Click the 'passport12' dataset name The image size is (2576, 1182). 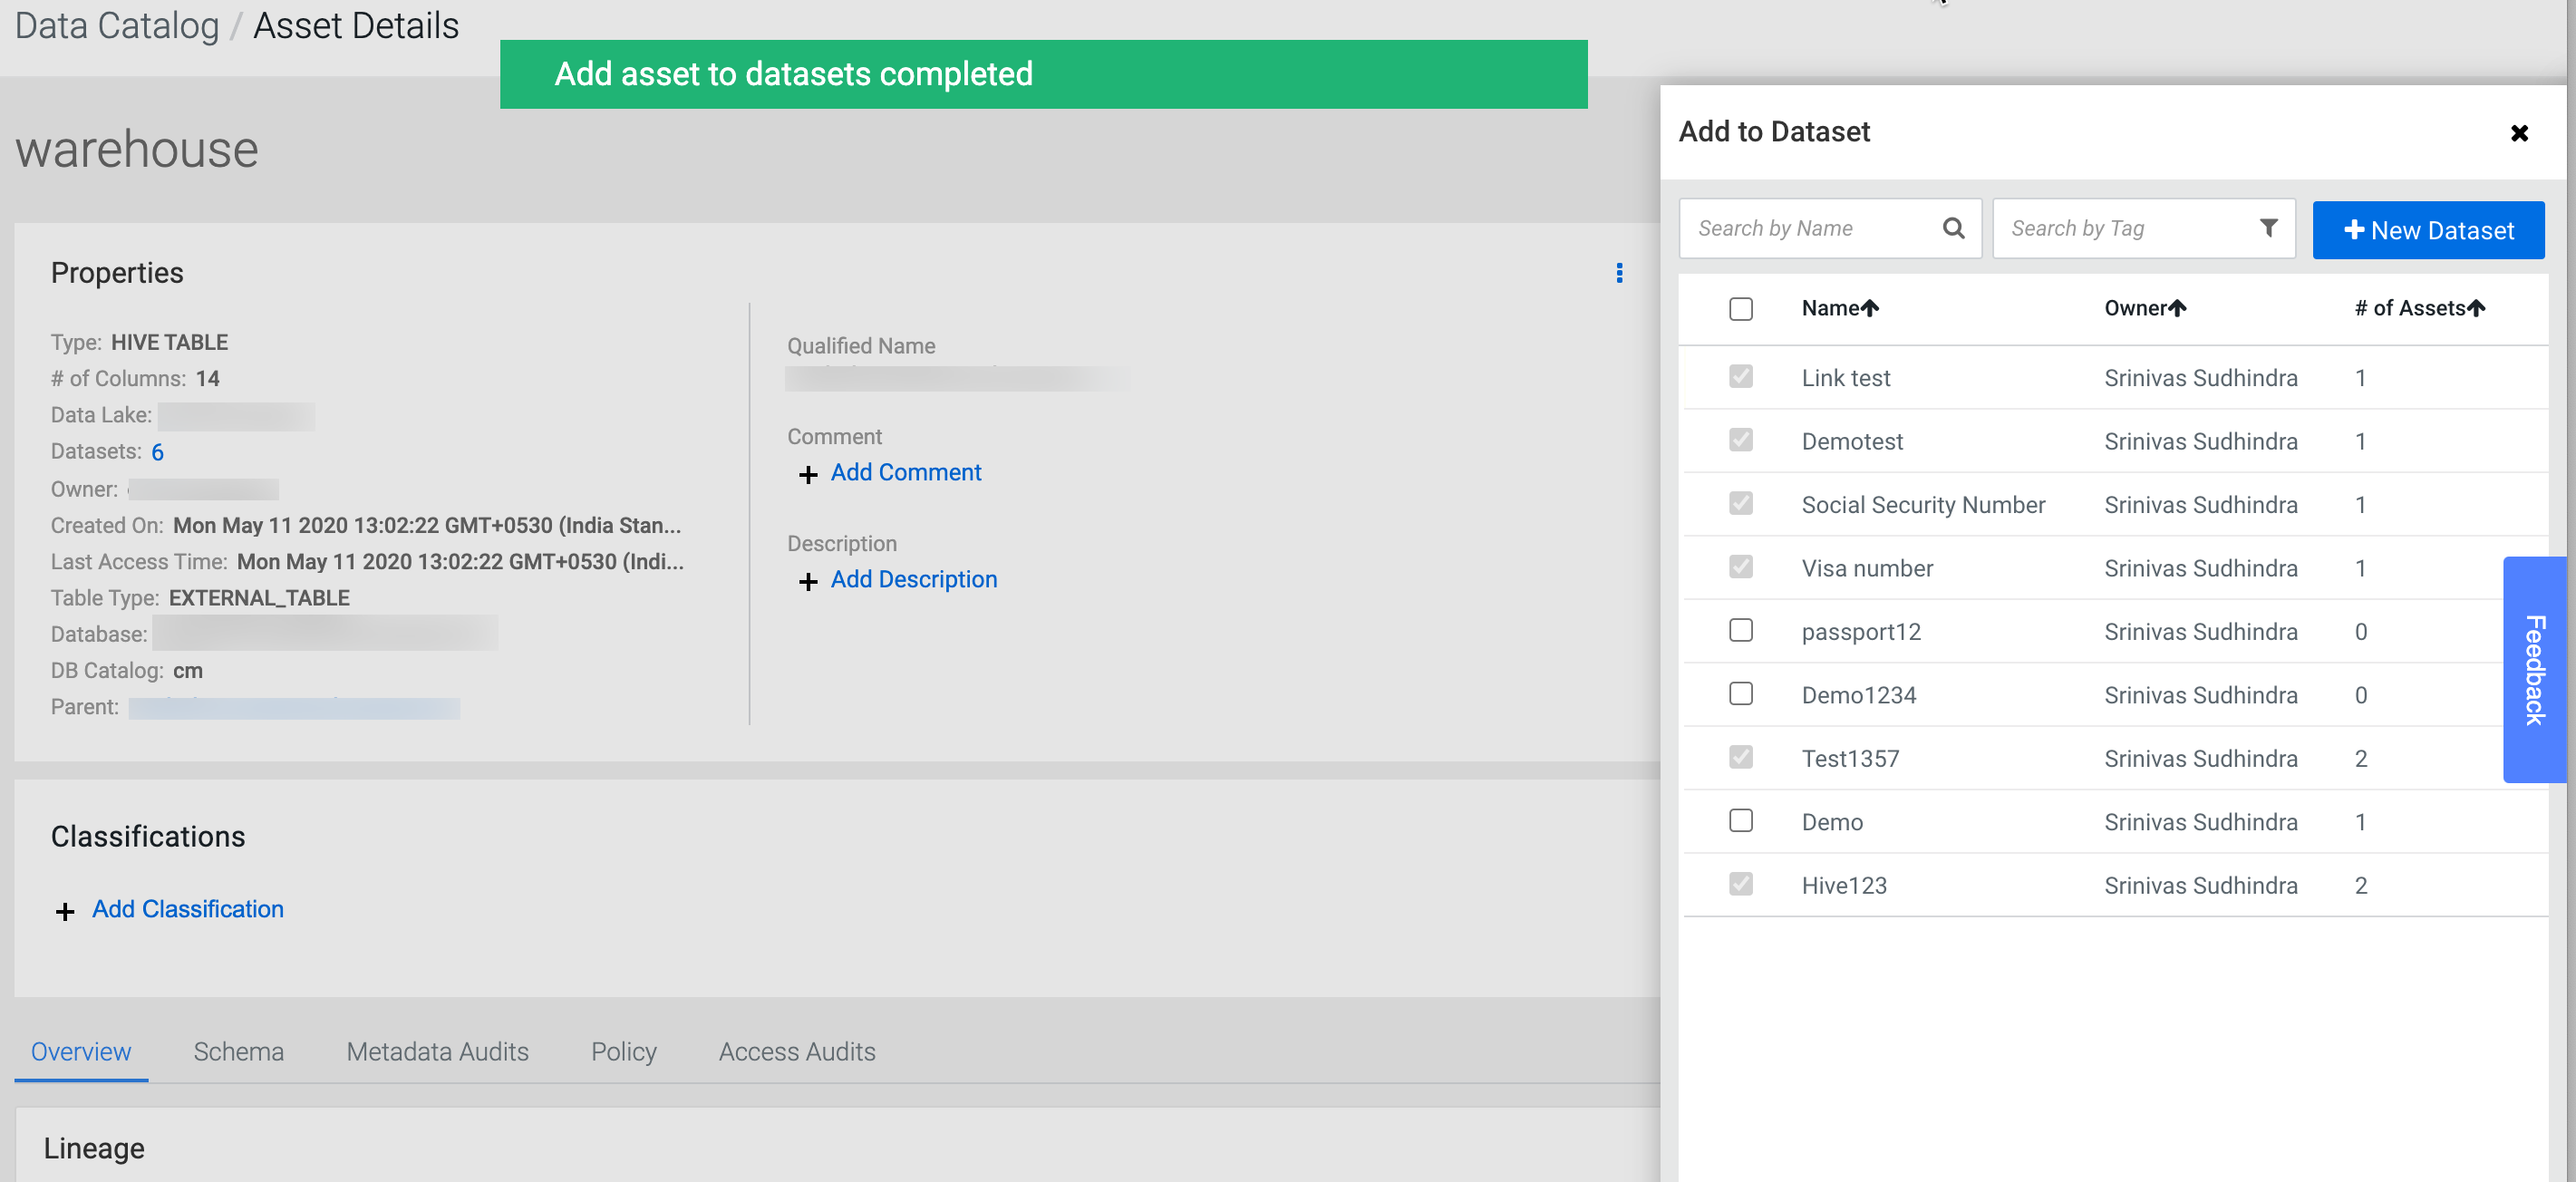[1861, 632]
